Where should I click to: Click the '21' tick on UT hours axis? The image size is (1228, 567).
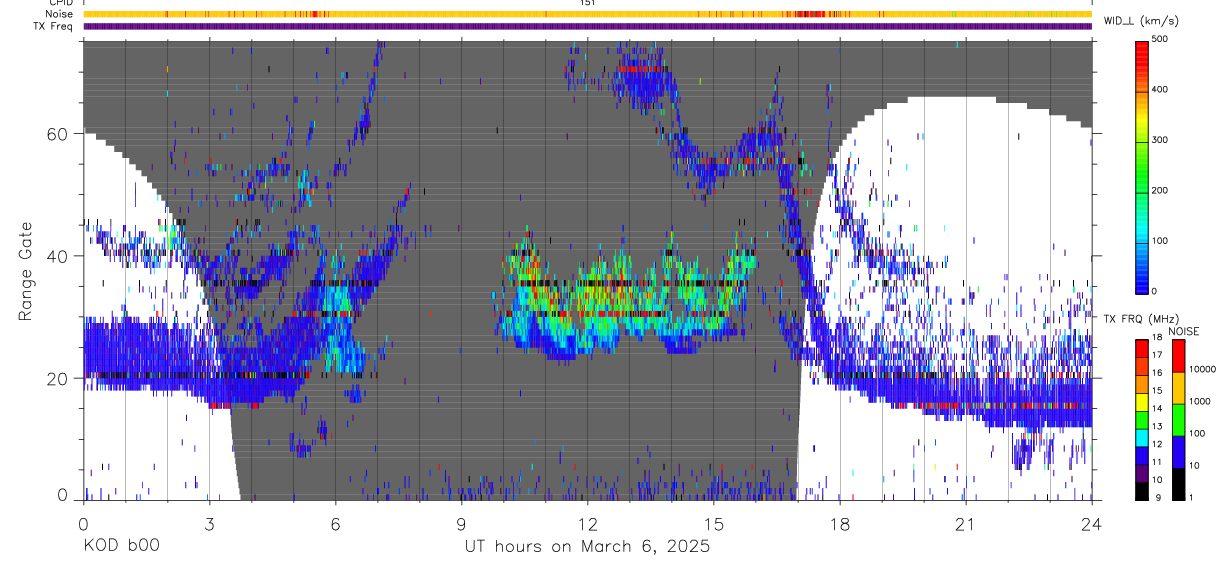click(x=966, y=524)
